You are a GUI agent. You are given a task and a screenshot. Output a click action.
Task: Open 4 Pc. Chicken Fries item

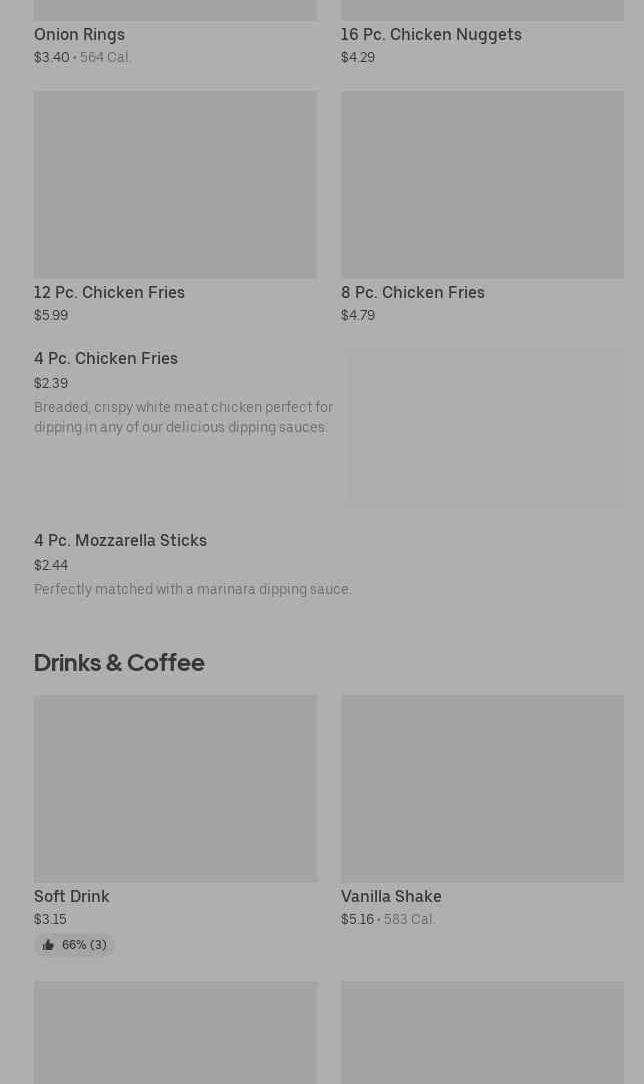click(x=329, y=427)
